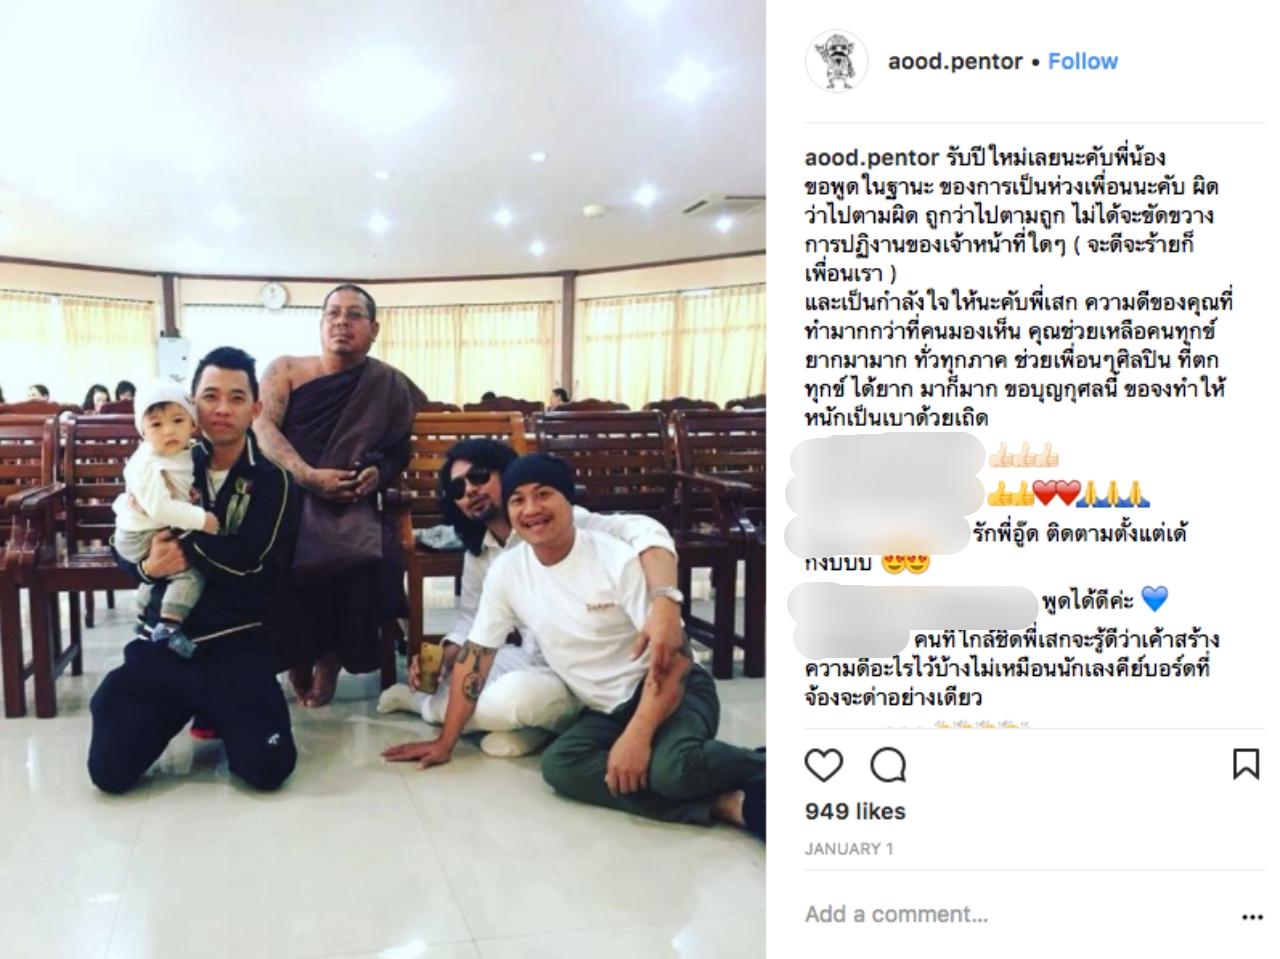
Task: Open the aood.pentor username in the header
Action: click(955, 62)
